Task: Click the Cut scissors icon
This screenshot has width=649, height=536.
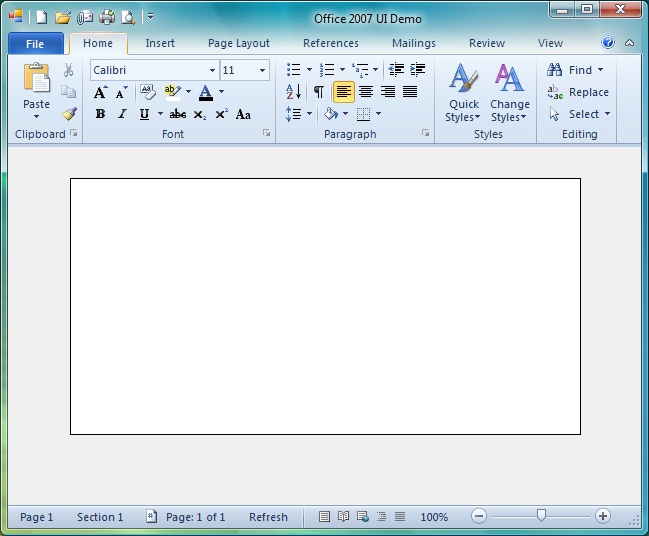Action: coord(68,70)
